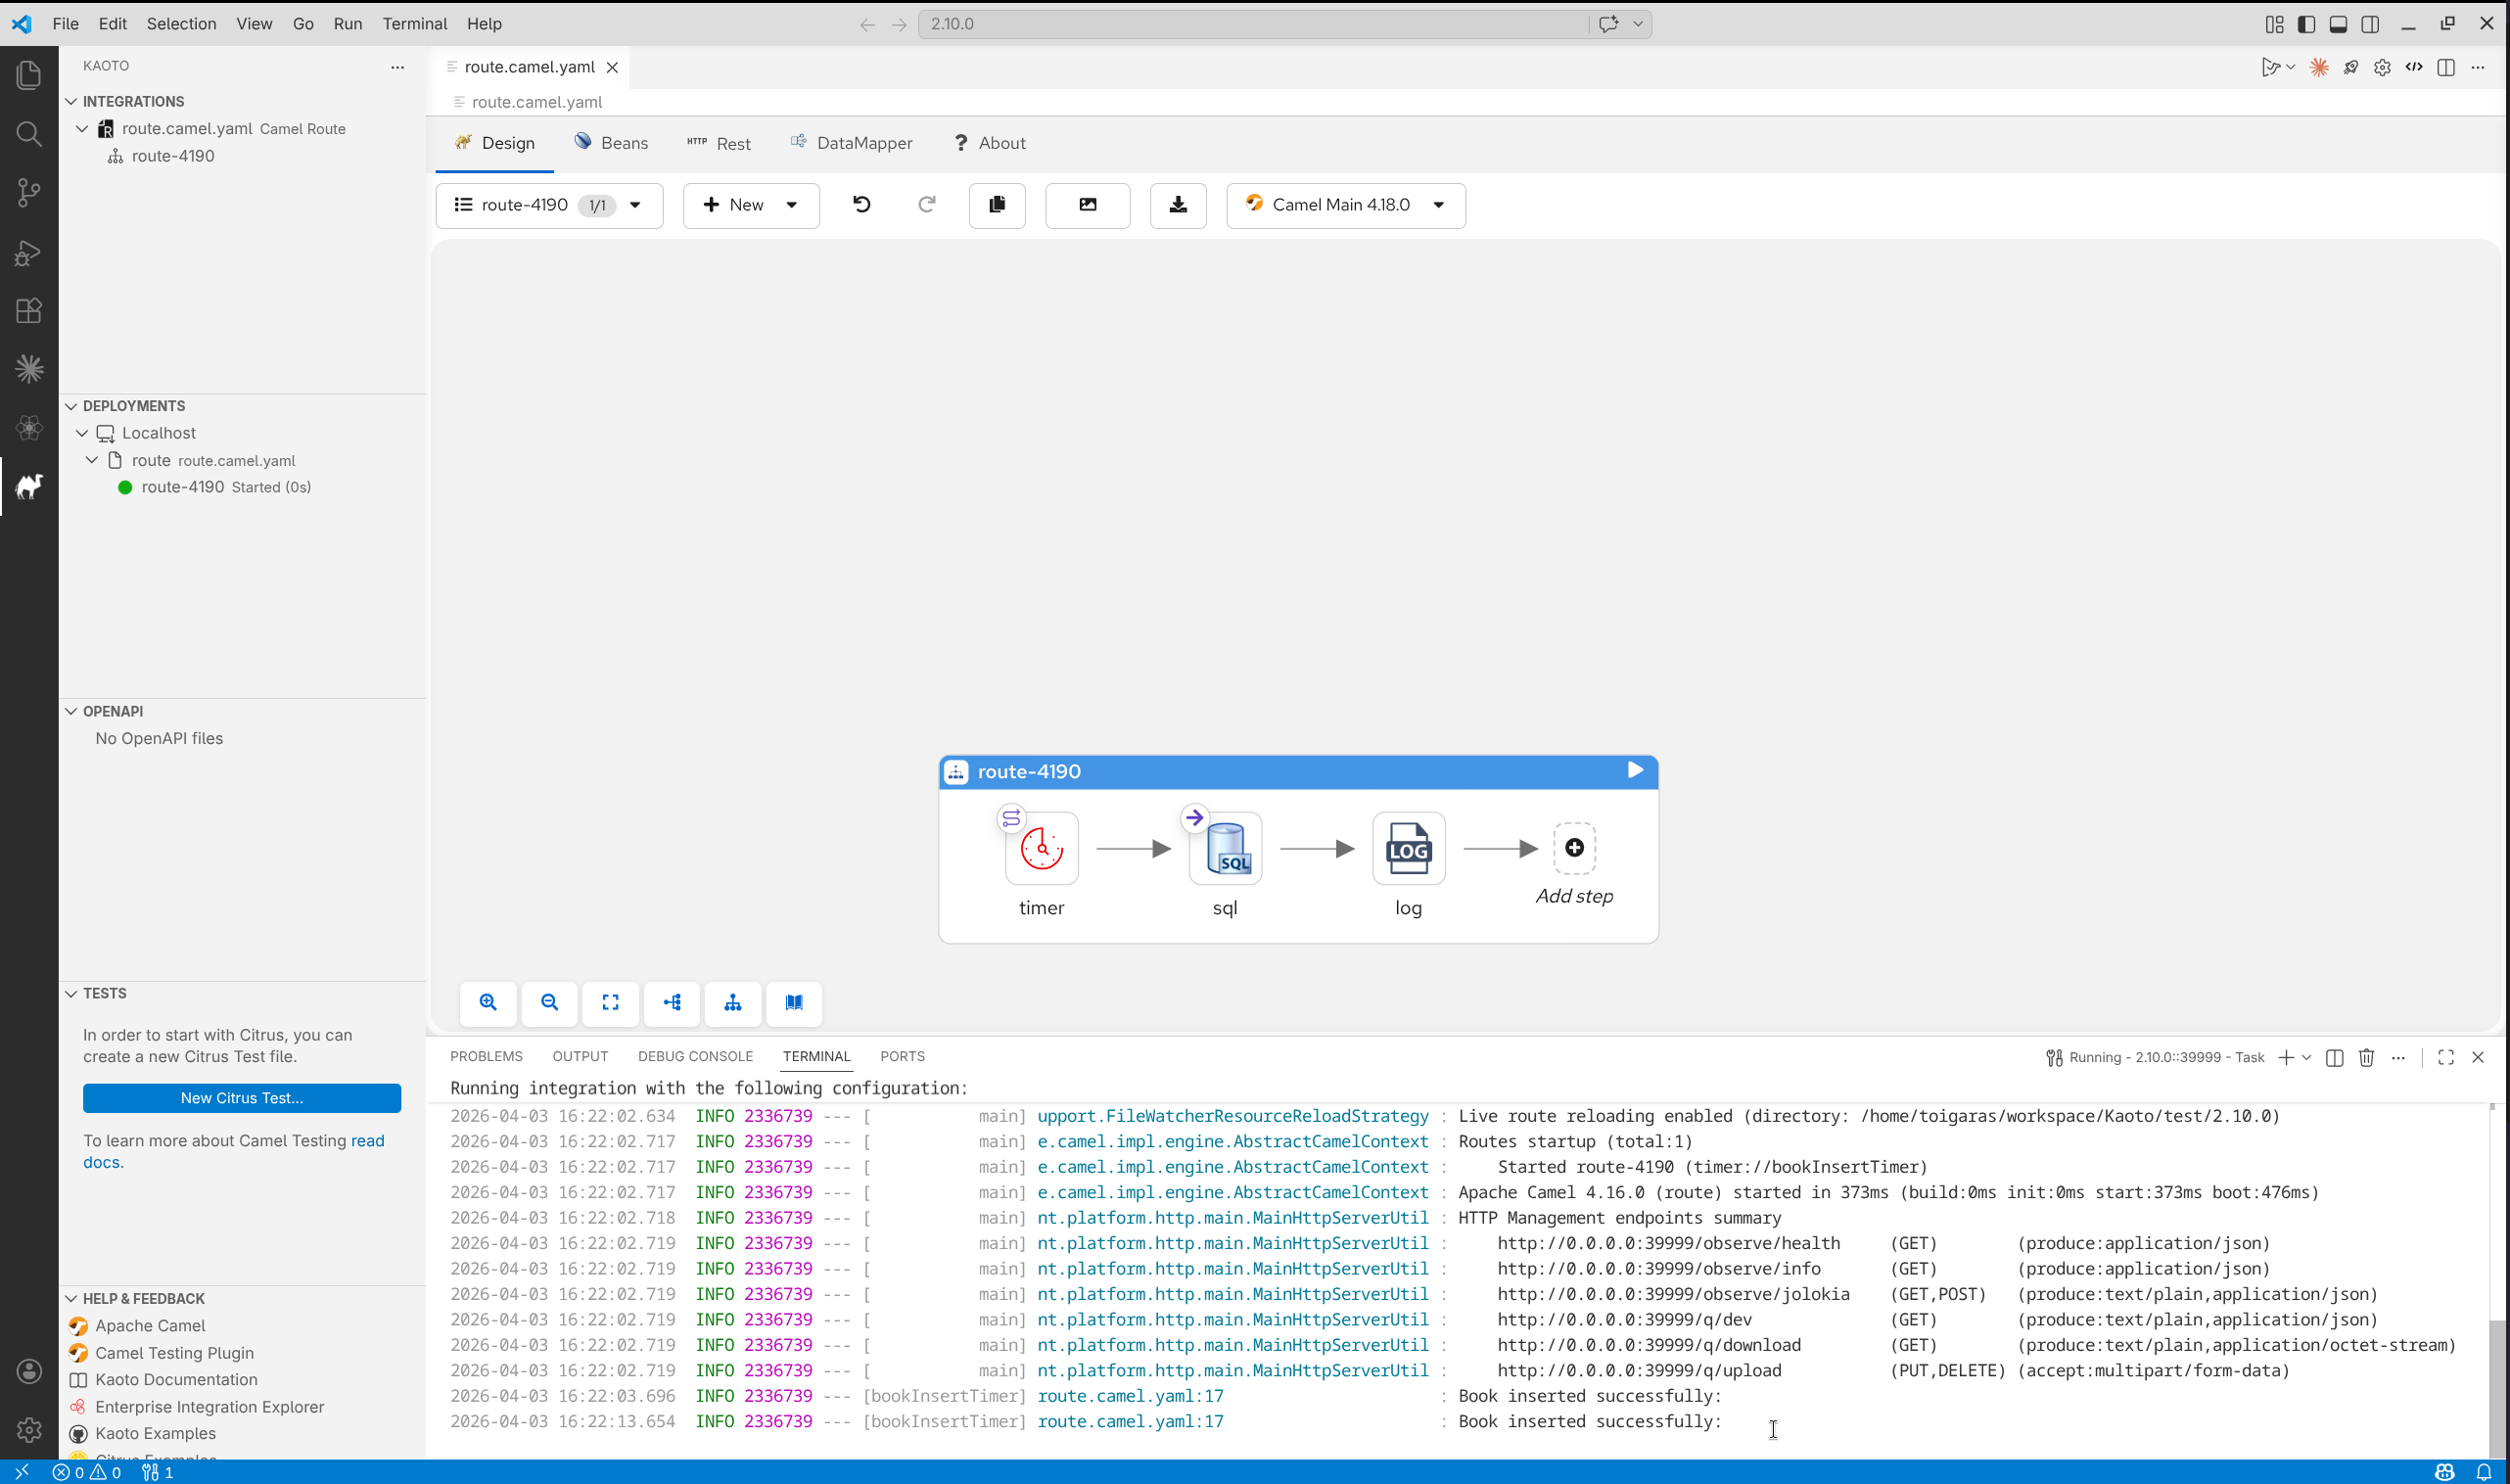The height and width of the screenshot is (1484, 2510).
Task: Zoom in on the canvas
Action: [x=488, y=1002]
